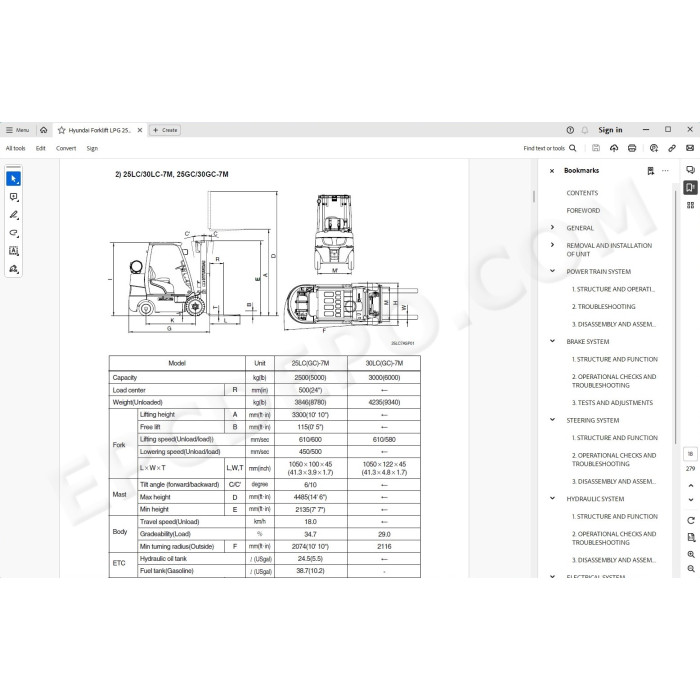
Task: Expand REMOVAL AND INSTALLATION OF UNIT bookmark
Action: tap(552, 245)
